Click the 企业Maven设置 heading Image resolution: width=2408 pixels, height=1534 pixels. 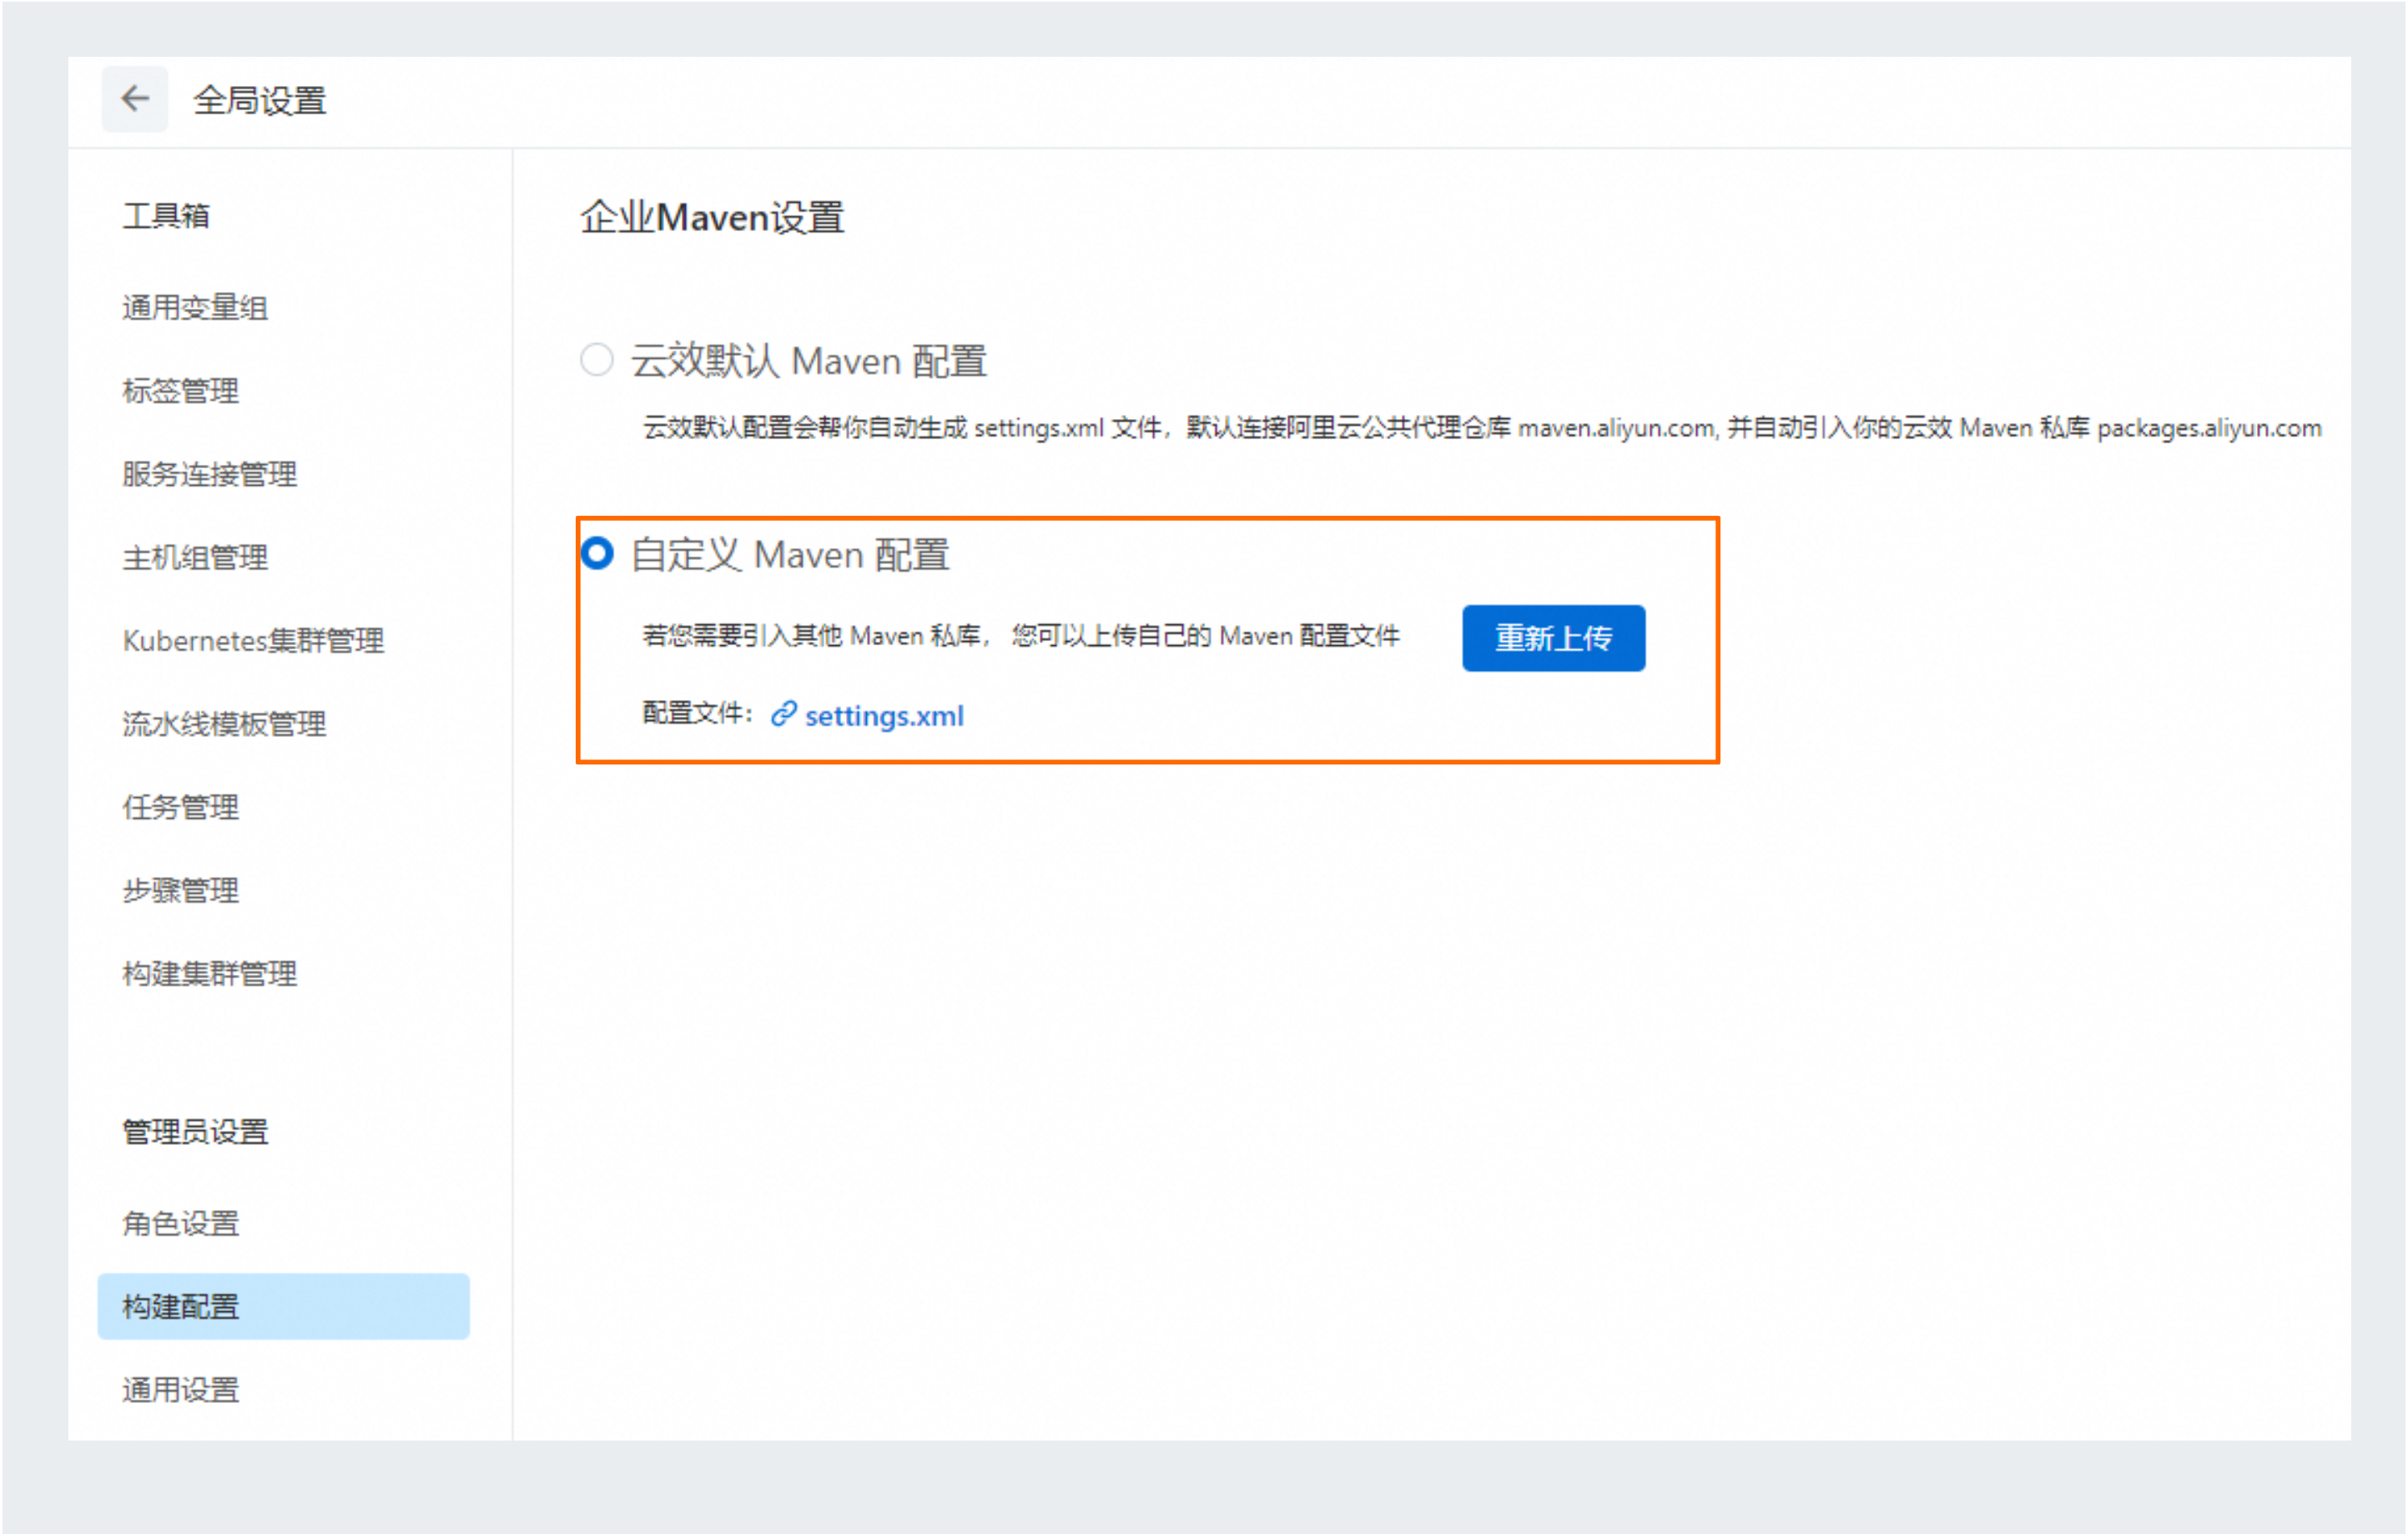coord(713,217)
